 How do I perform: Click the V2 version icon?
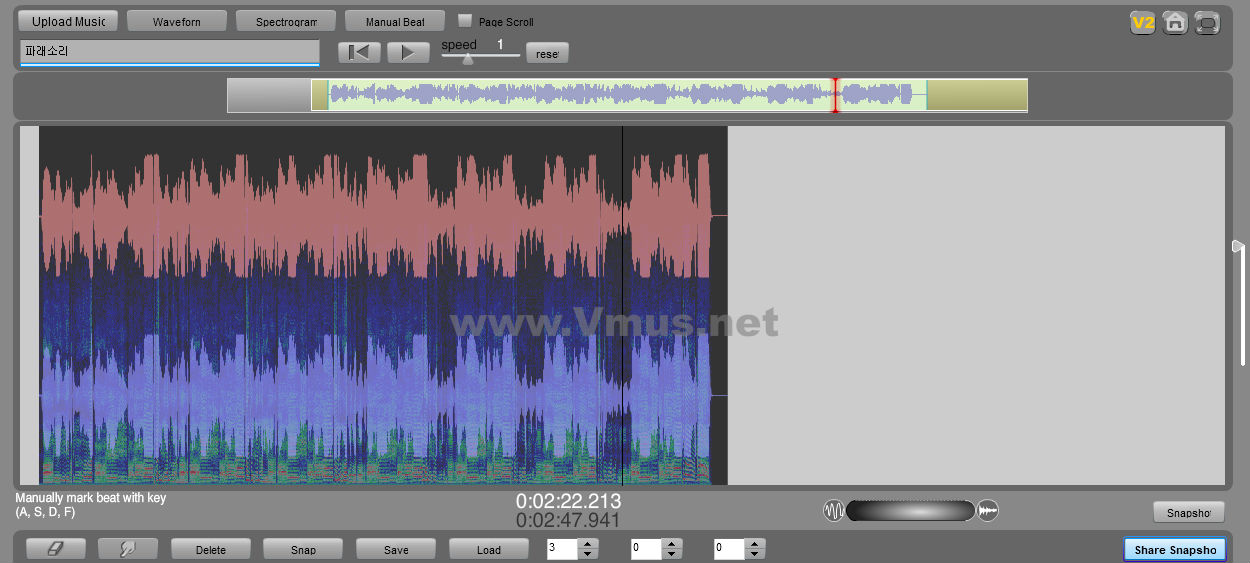click(1142, 23)
